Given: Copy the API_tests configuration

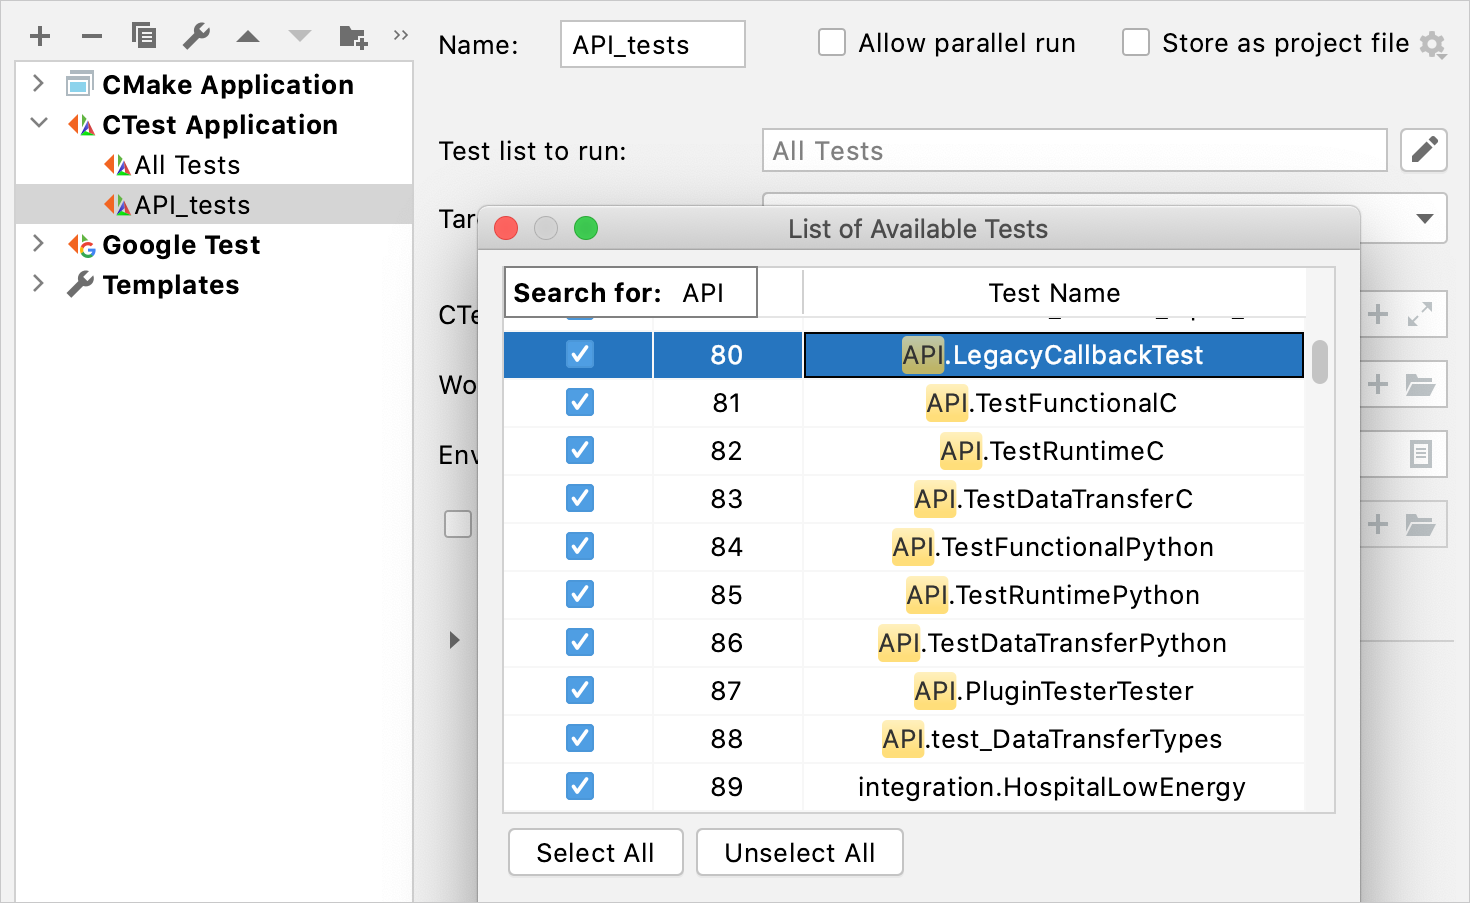Looking at the screenshot, I should coord(144,35).
